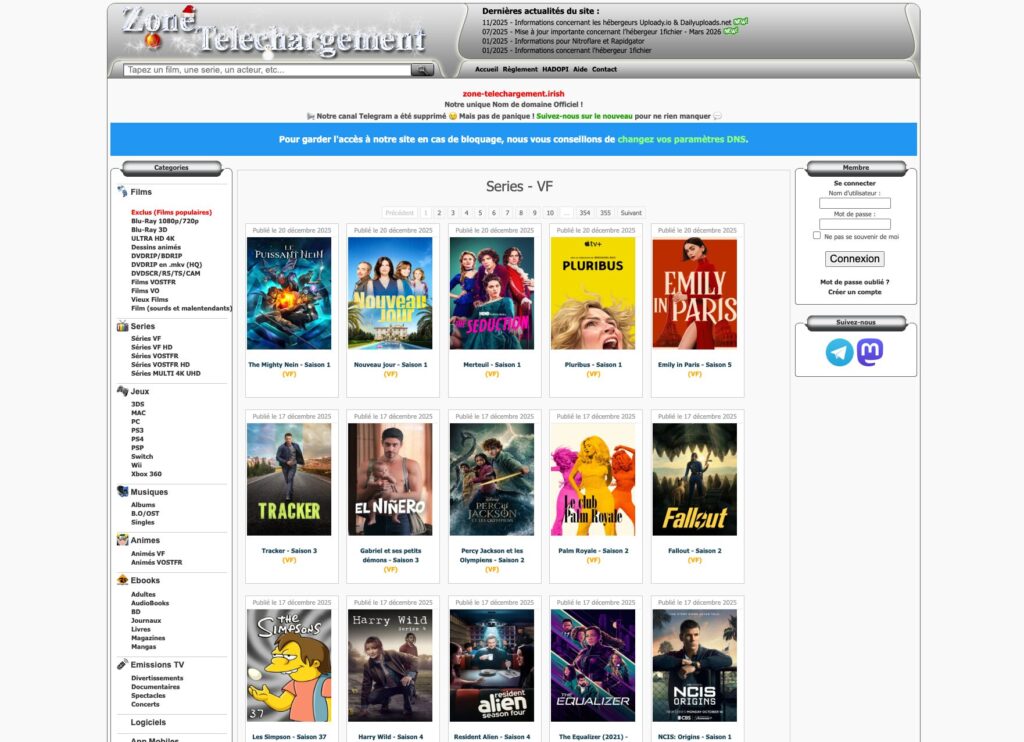The height and width of the screenshot is (742, 1024).
Task: Click the Jeux gamepad icon
Action: (122, 391)
